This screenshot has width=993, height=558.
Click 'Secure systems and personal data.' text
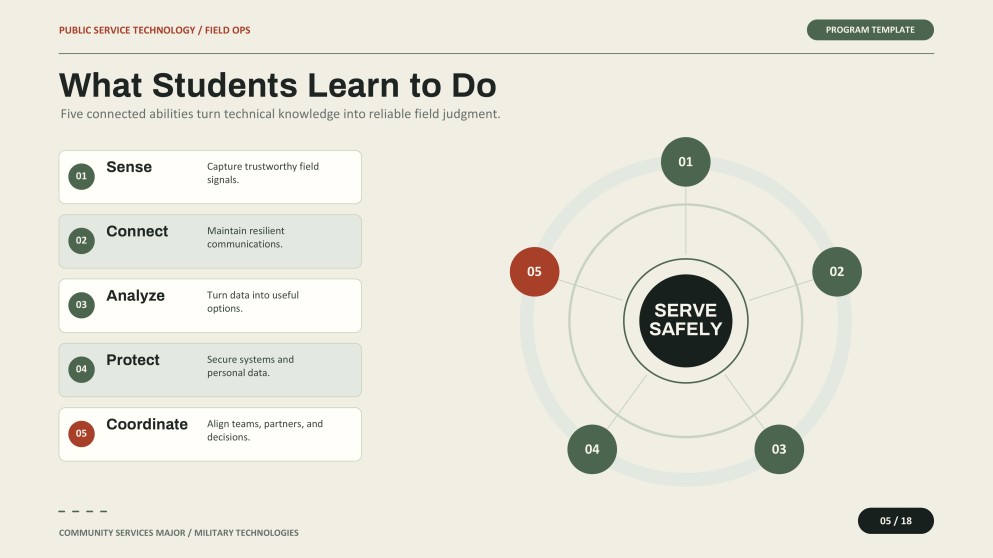(x=250, y=366)
